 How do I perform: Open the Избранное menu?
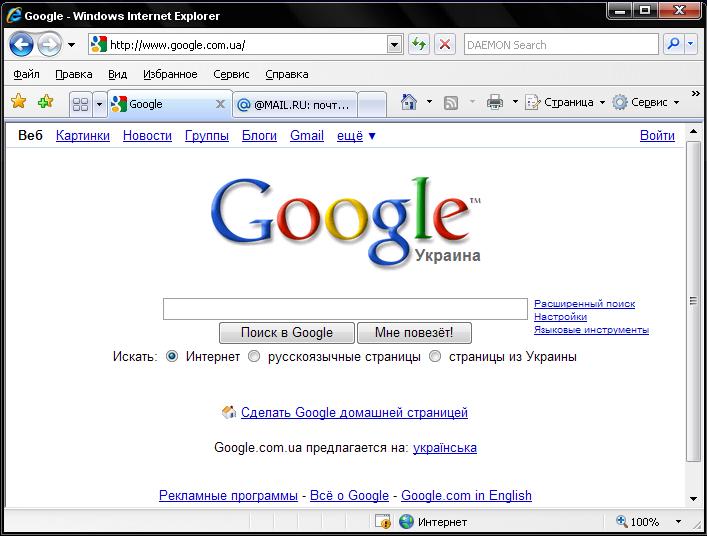coord(170,74)
